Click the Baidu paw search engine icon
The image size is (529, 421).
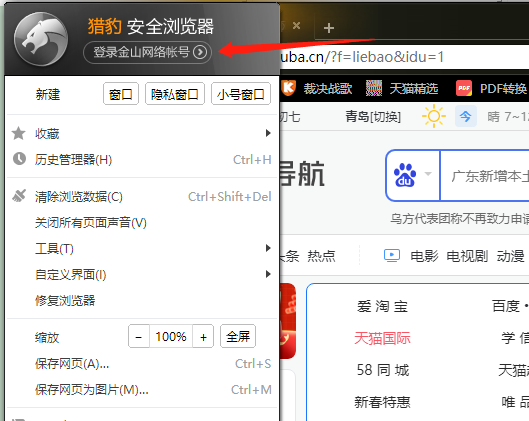pyautogui.click(x=405, y=175)
